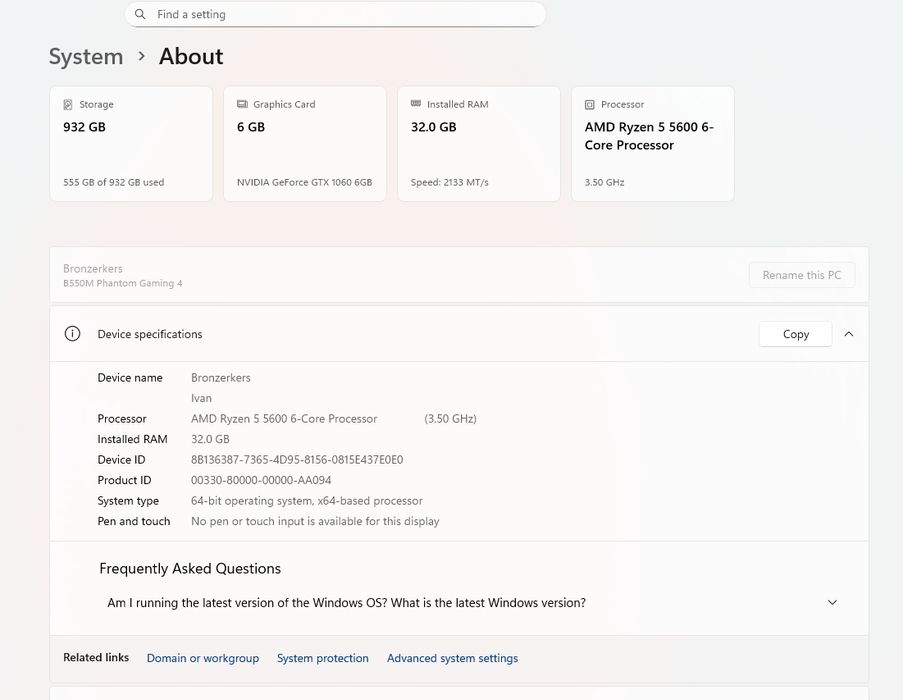Go back to System breadcrumb
This screenshot has width=903, height=700.
(86, 56)
